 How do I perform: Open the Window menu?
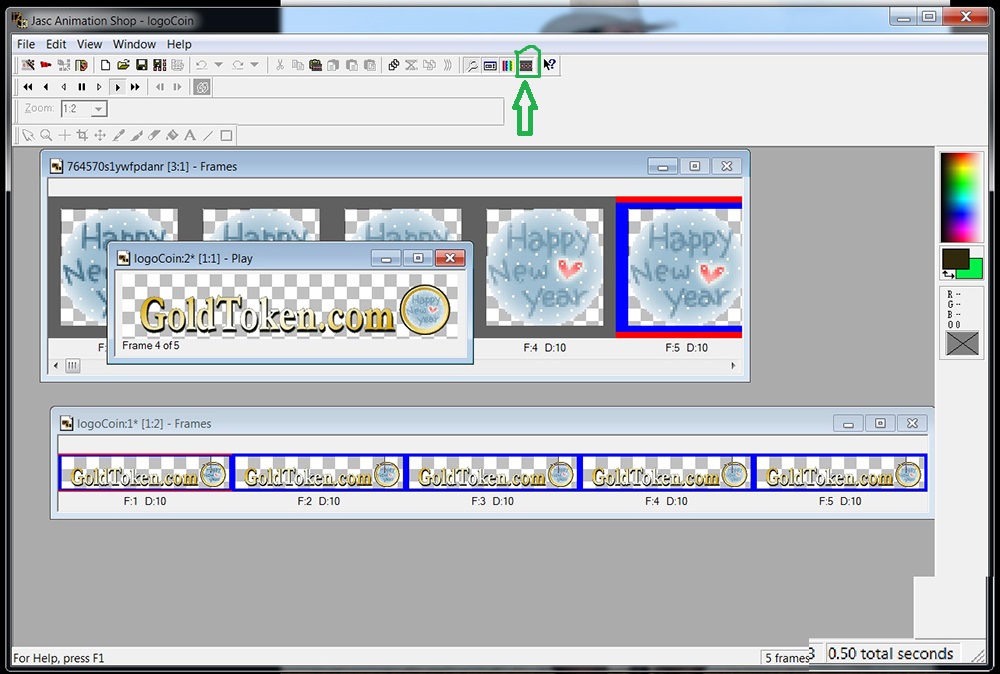pyautogui.click(x=134, y=44)
